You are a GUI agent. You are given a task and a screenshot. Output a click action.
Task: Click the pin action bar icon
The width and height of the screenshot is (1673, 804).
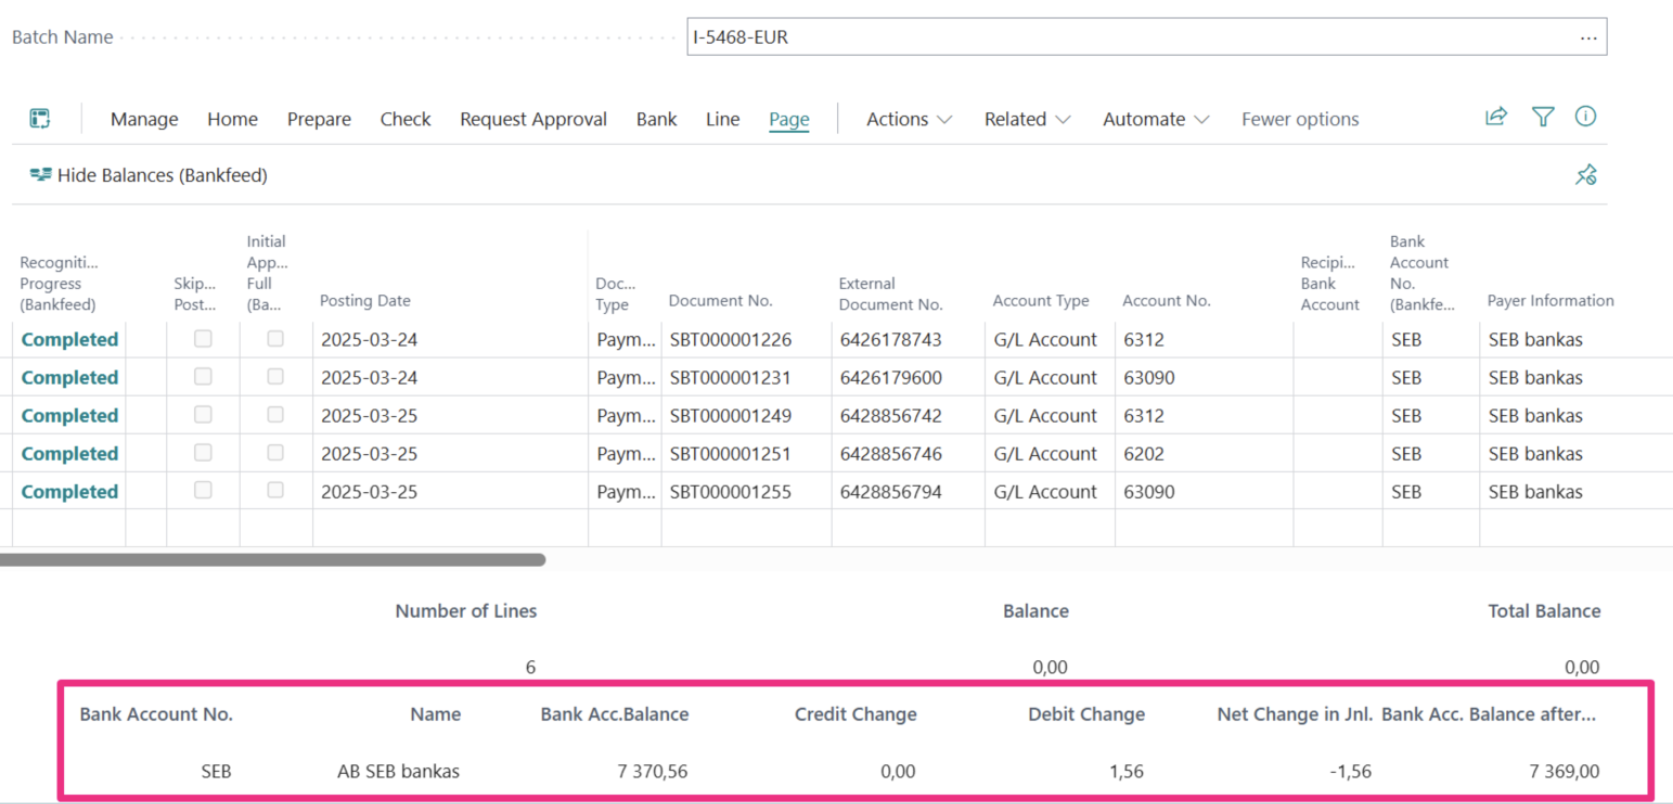tap(1586, 175)
